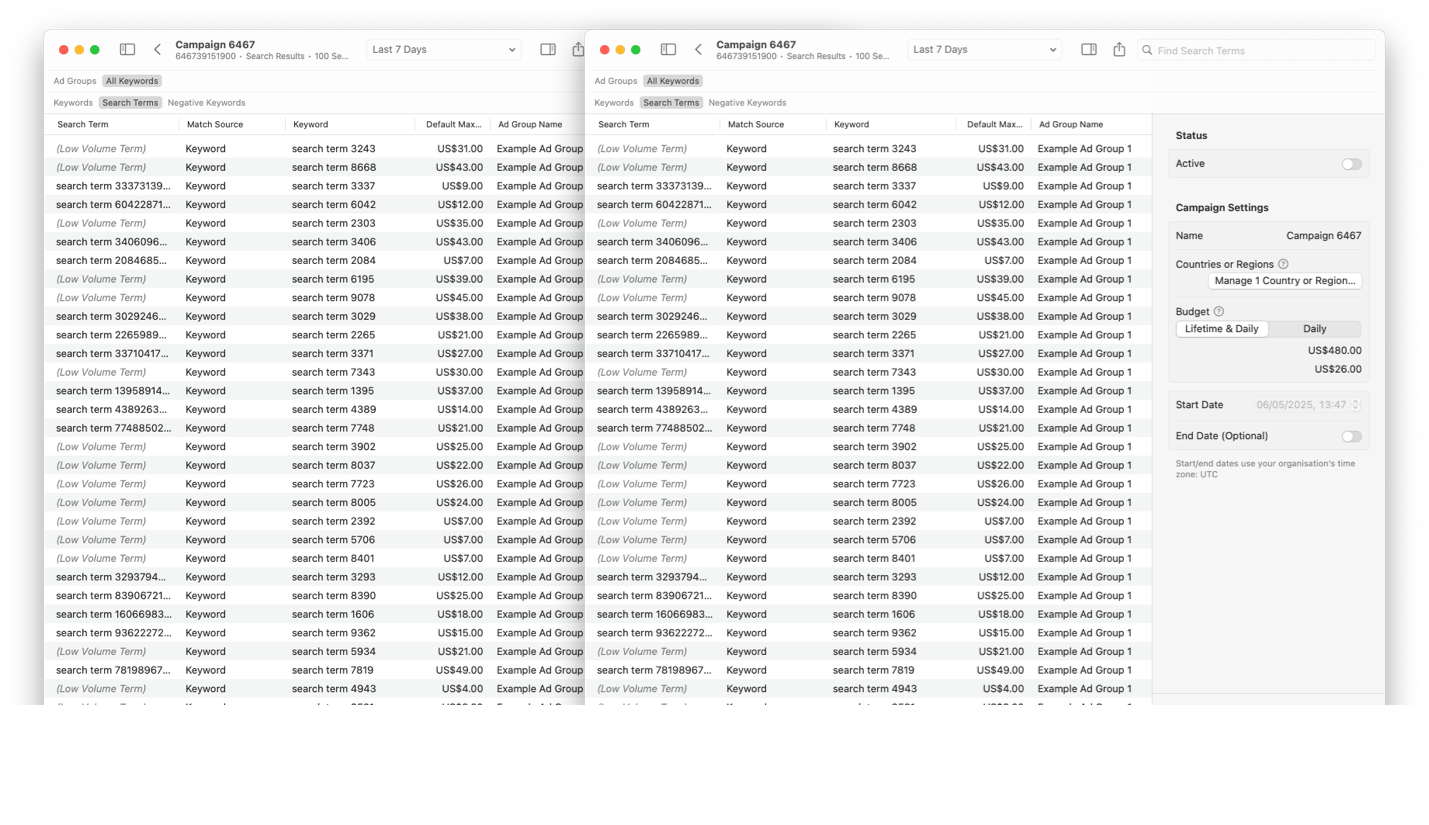Open help icon beside Budget label
This screenshot has height=825, width=1429.
point(1218,311)
